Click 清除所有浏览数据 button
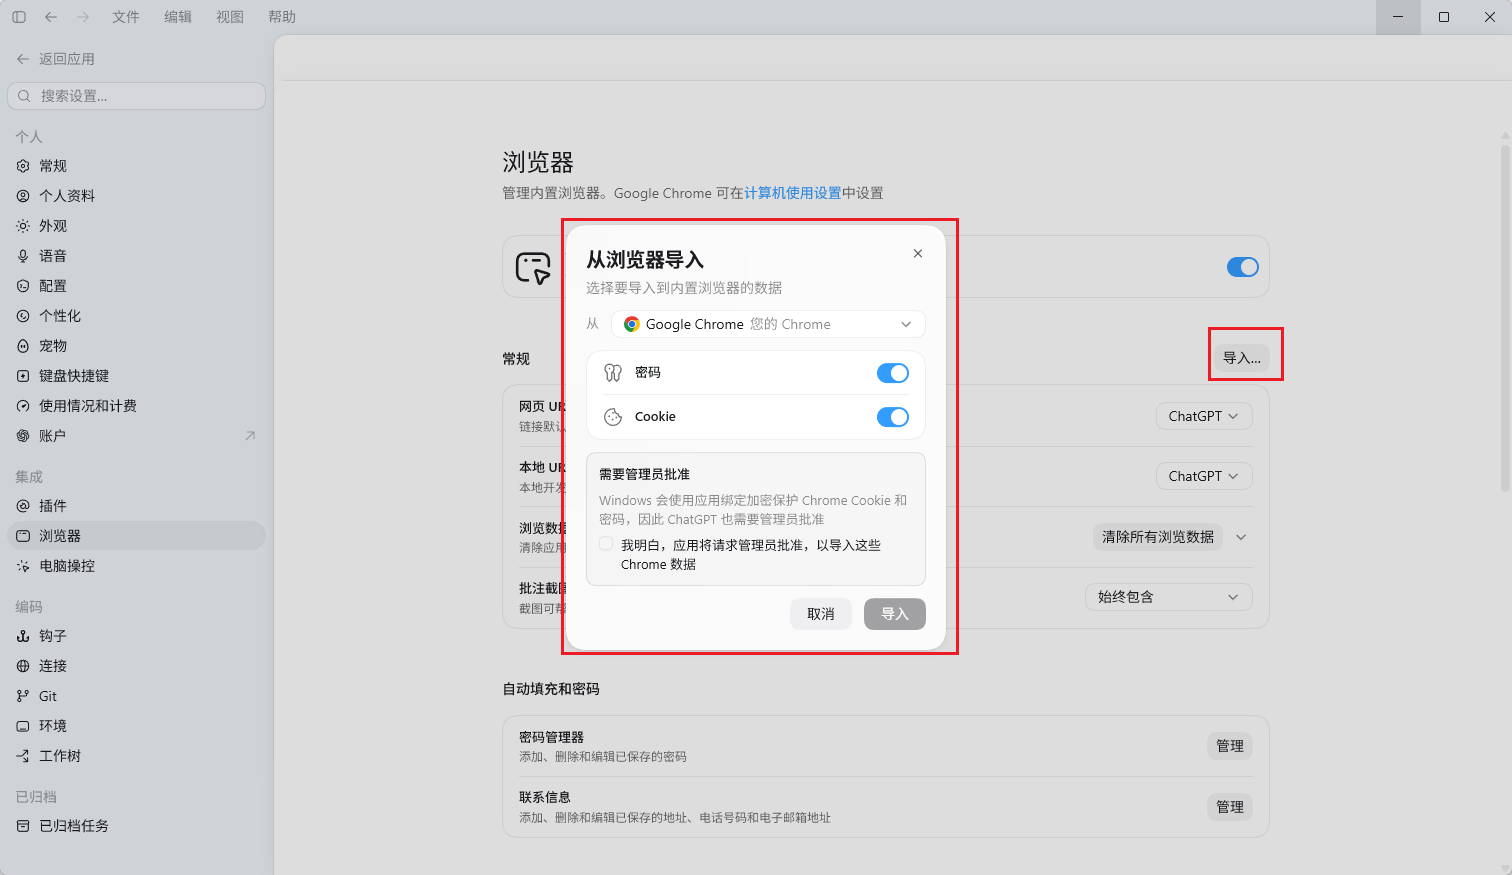Viewport: 1512px width, 875px height. 1158,537
